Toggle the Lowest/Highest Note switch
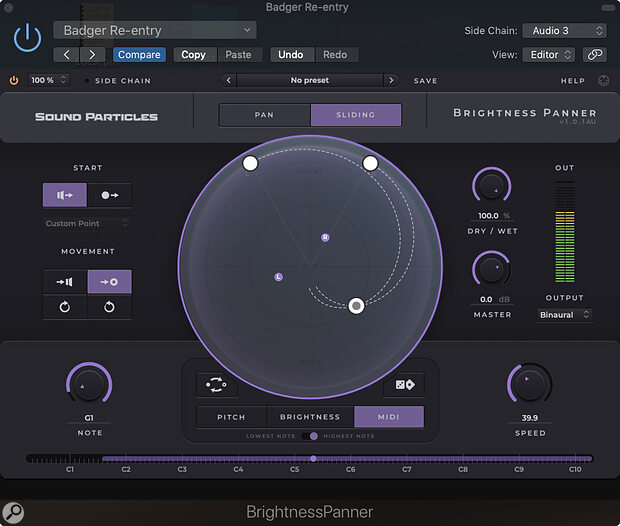This screenshot has width=620, height=526. (x=310, y=436)
